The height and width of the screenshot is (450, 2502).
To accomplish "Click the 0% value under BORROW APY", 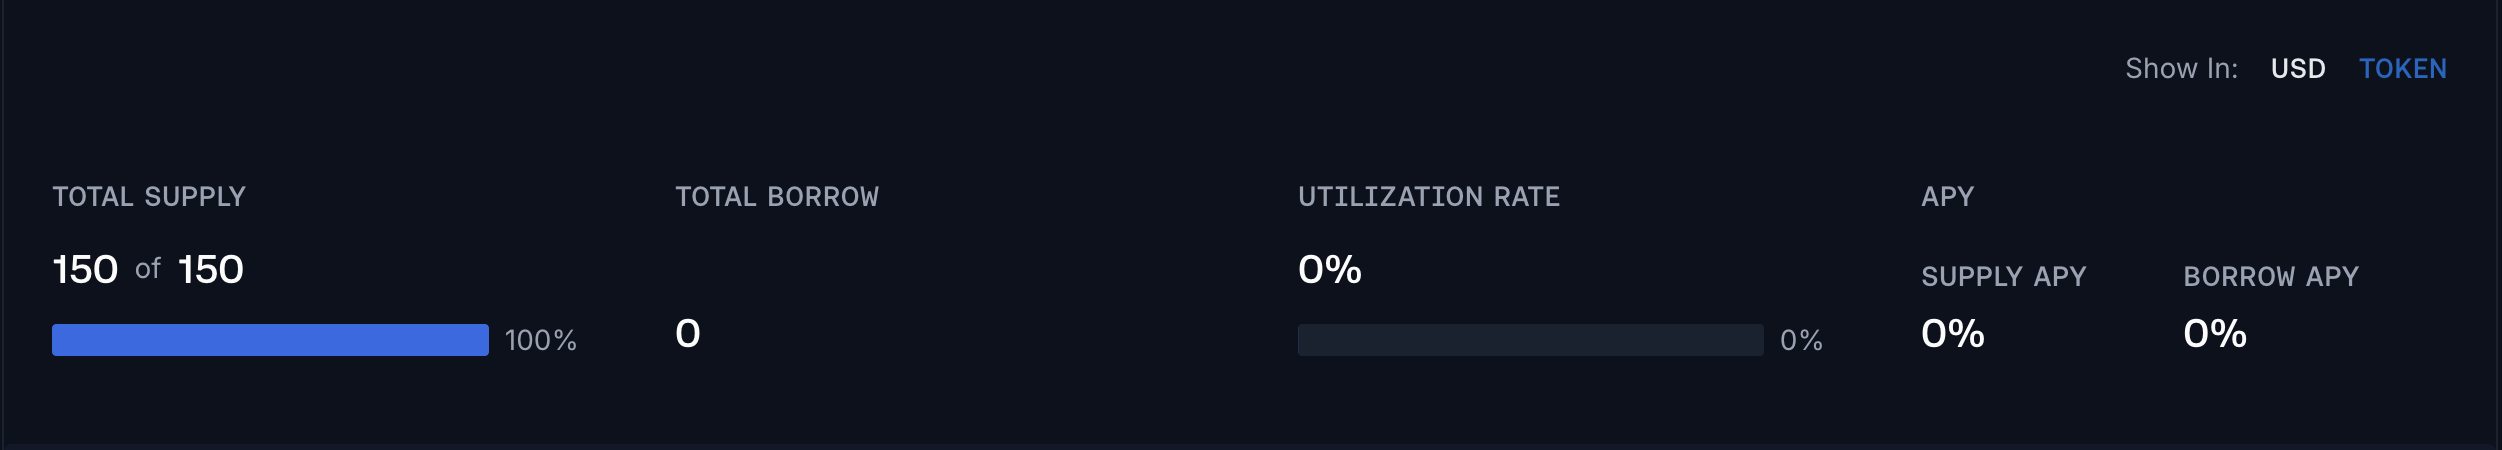I will point(2215,334).
